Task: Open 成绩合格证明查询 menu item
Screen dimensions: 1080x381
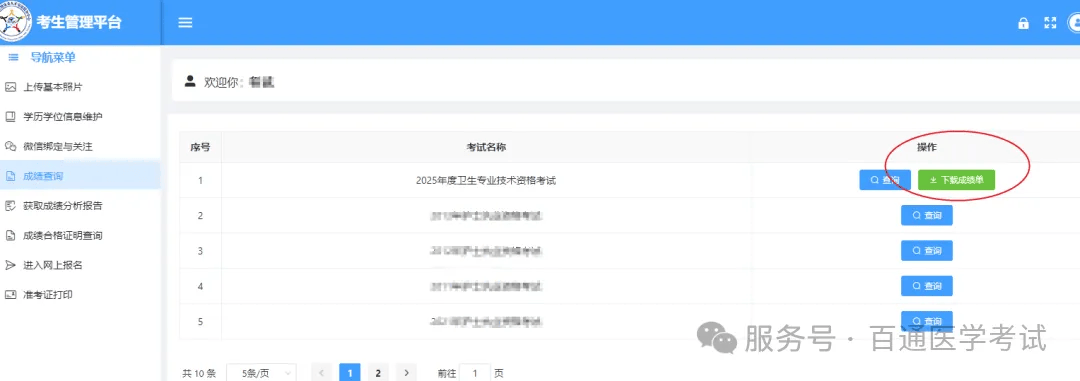Action: point(80,236)
